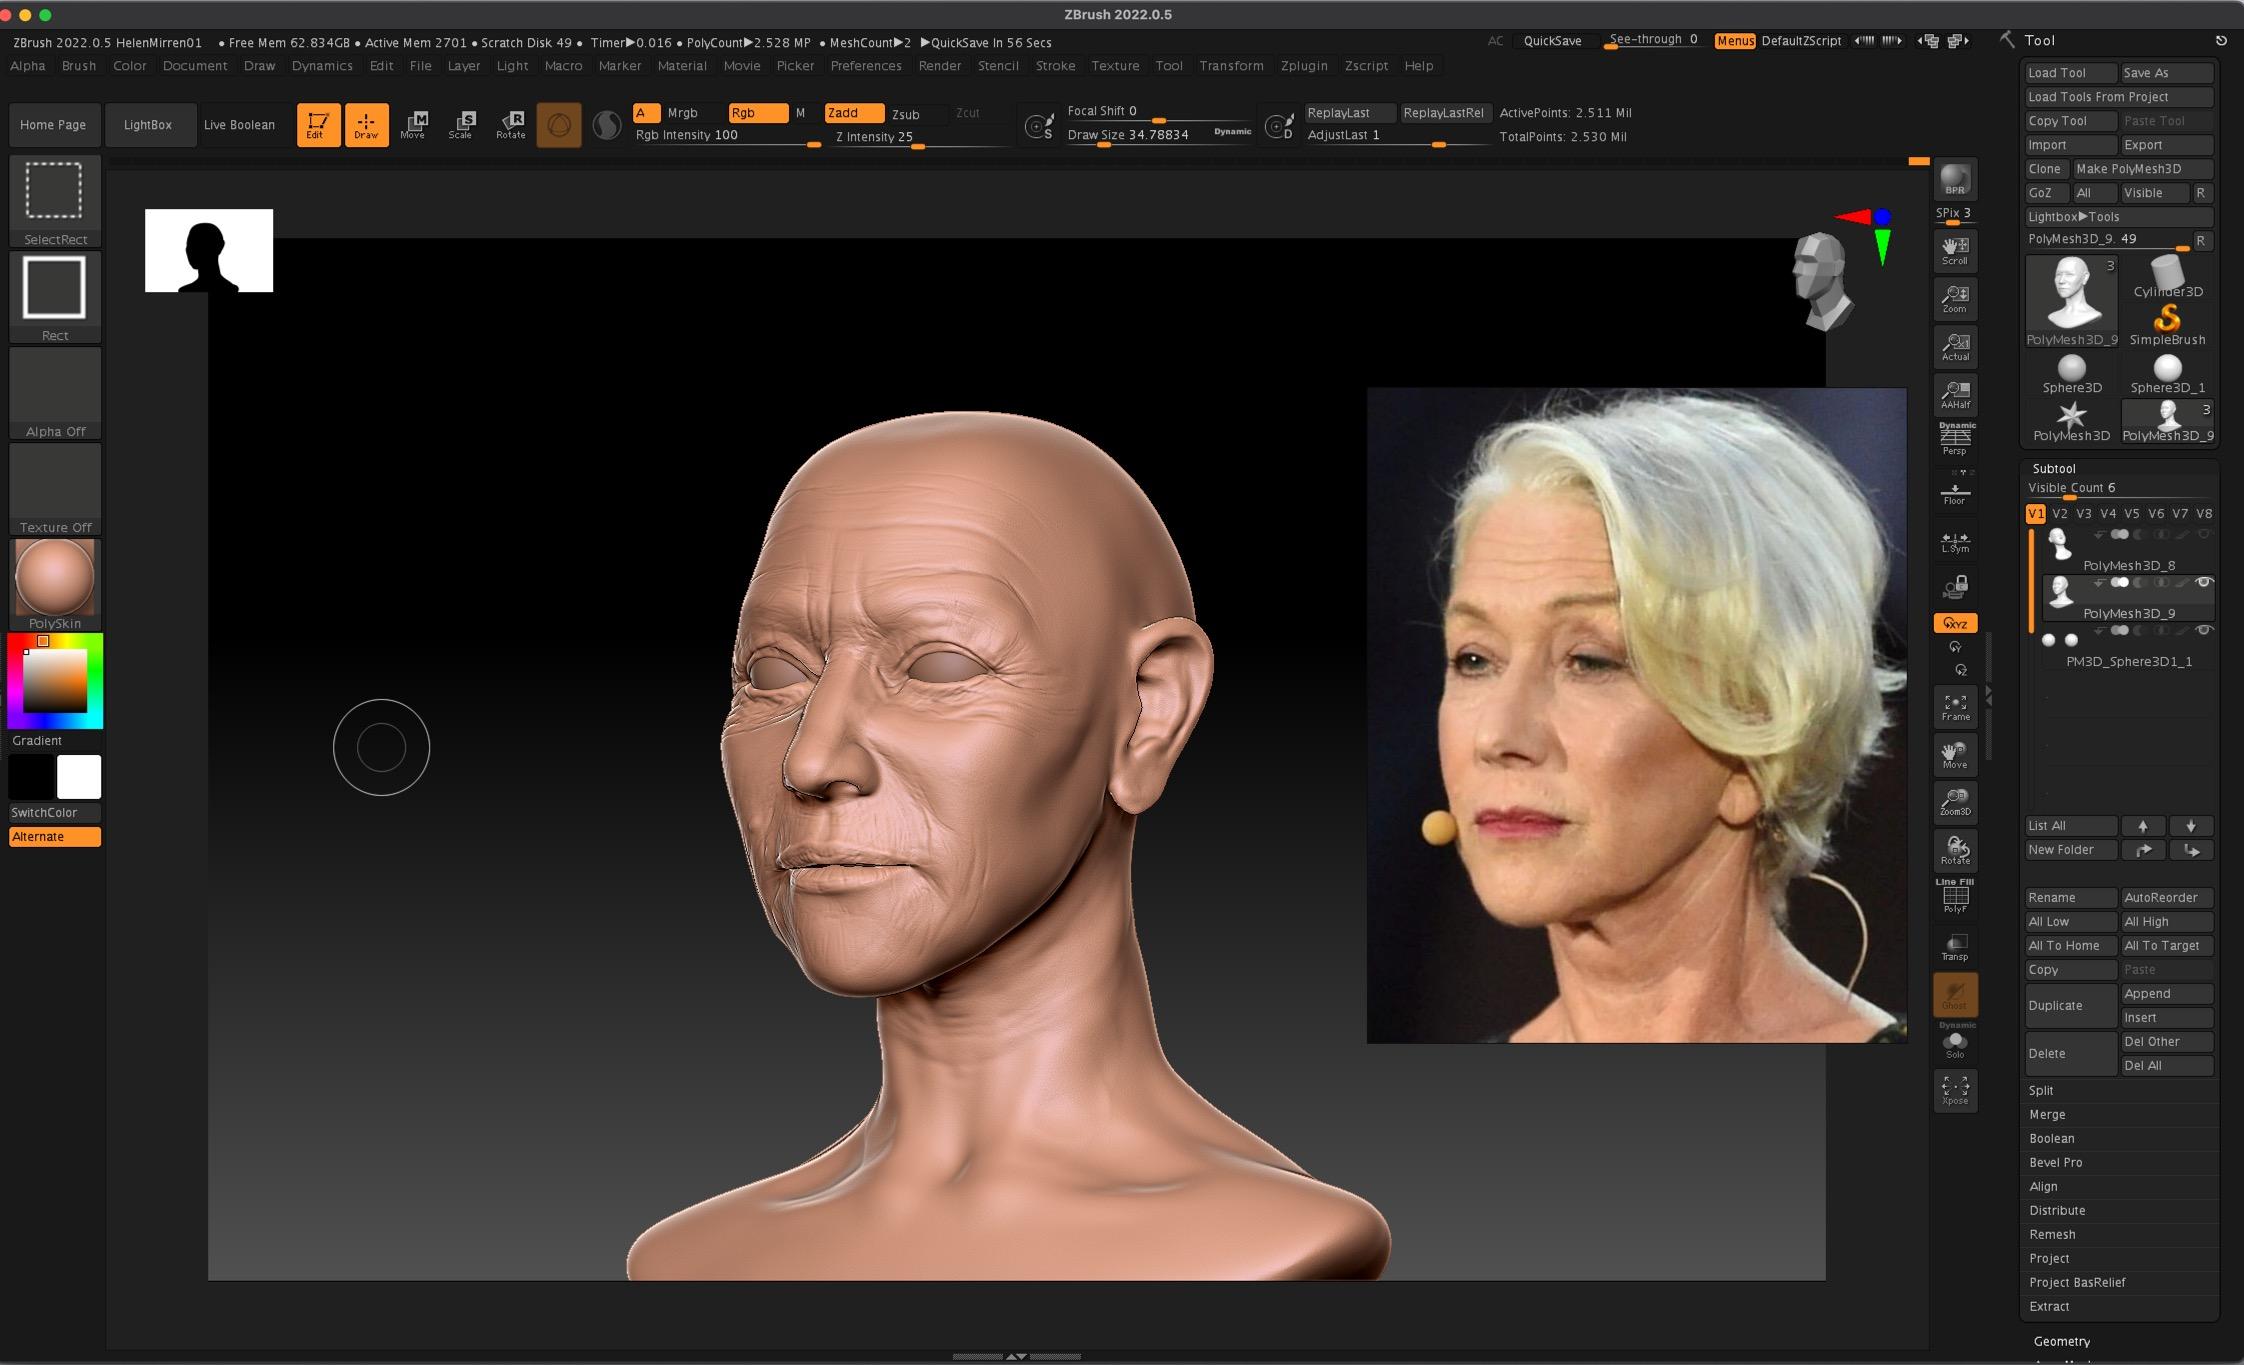Image resolution: width=2244 pixels, height=1365 pixels.
Task: Toggle the Persp perspective button
Action: pyautogui.click(x=1954, y=440)
